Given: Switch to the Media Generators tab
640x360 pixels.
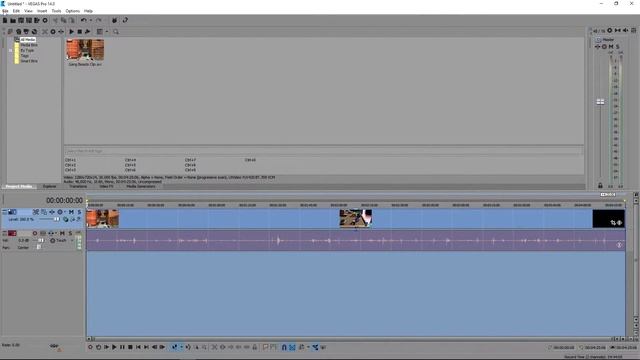Looking at the screenshot, I should 141,187.
